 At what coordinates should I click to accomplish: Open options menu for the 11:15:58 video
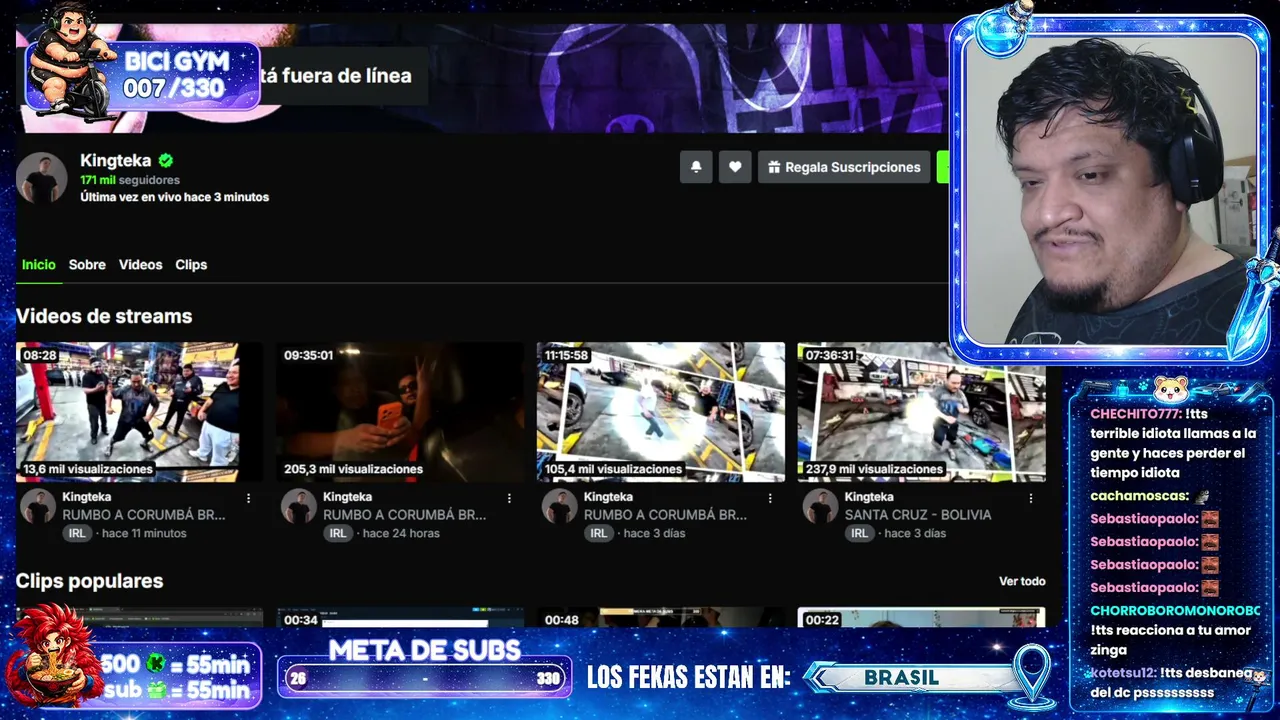[770, 498]
